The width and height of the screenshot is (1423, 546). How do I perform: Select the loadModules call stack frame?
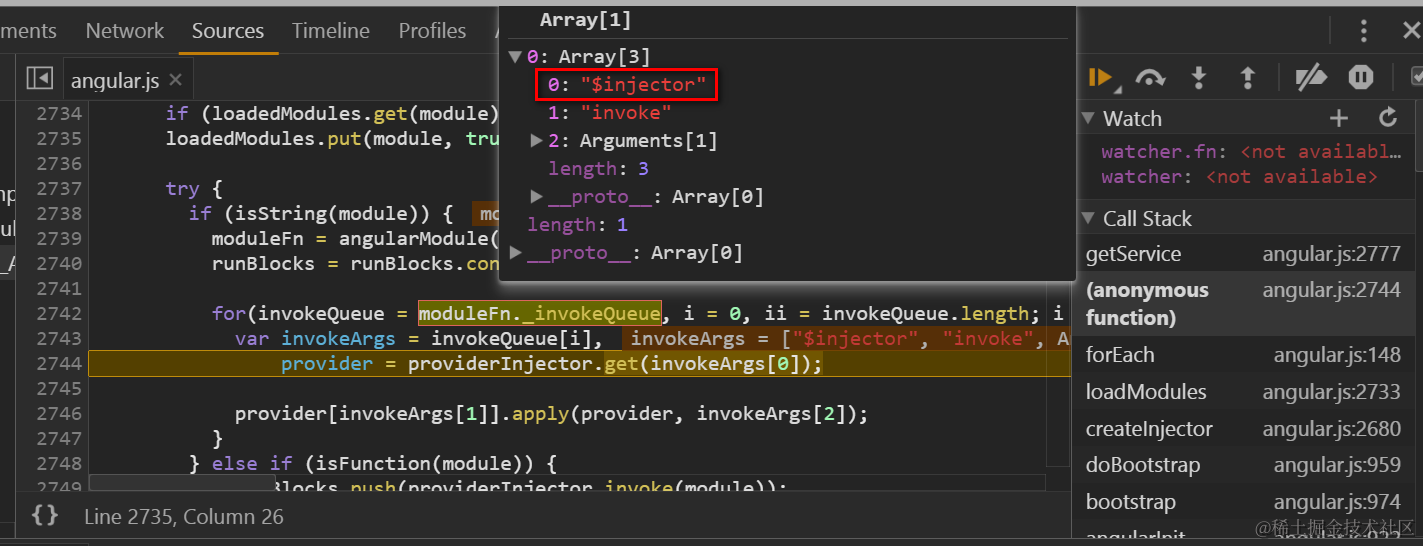pyautogui.click(x=1247, y=392)
